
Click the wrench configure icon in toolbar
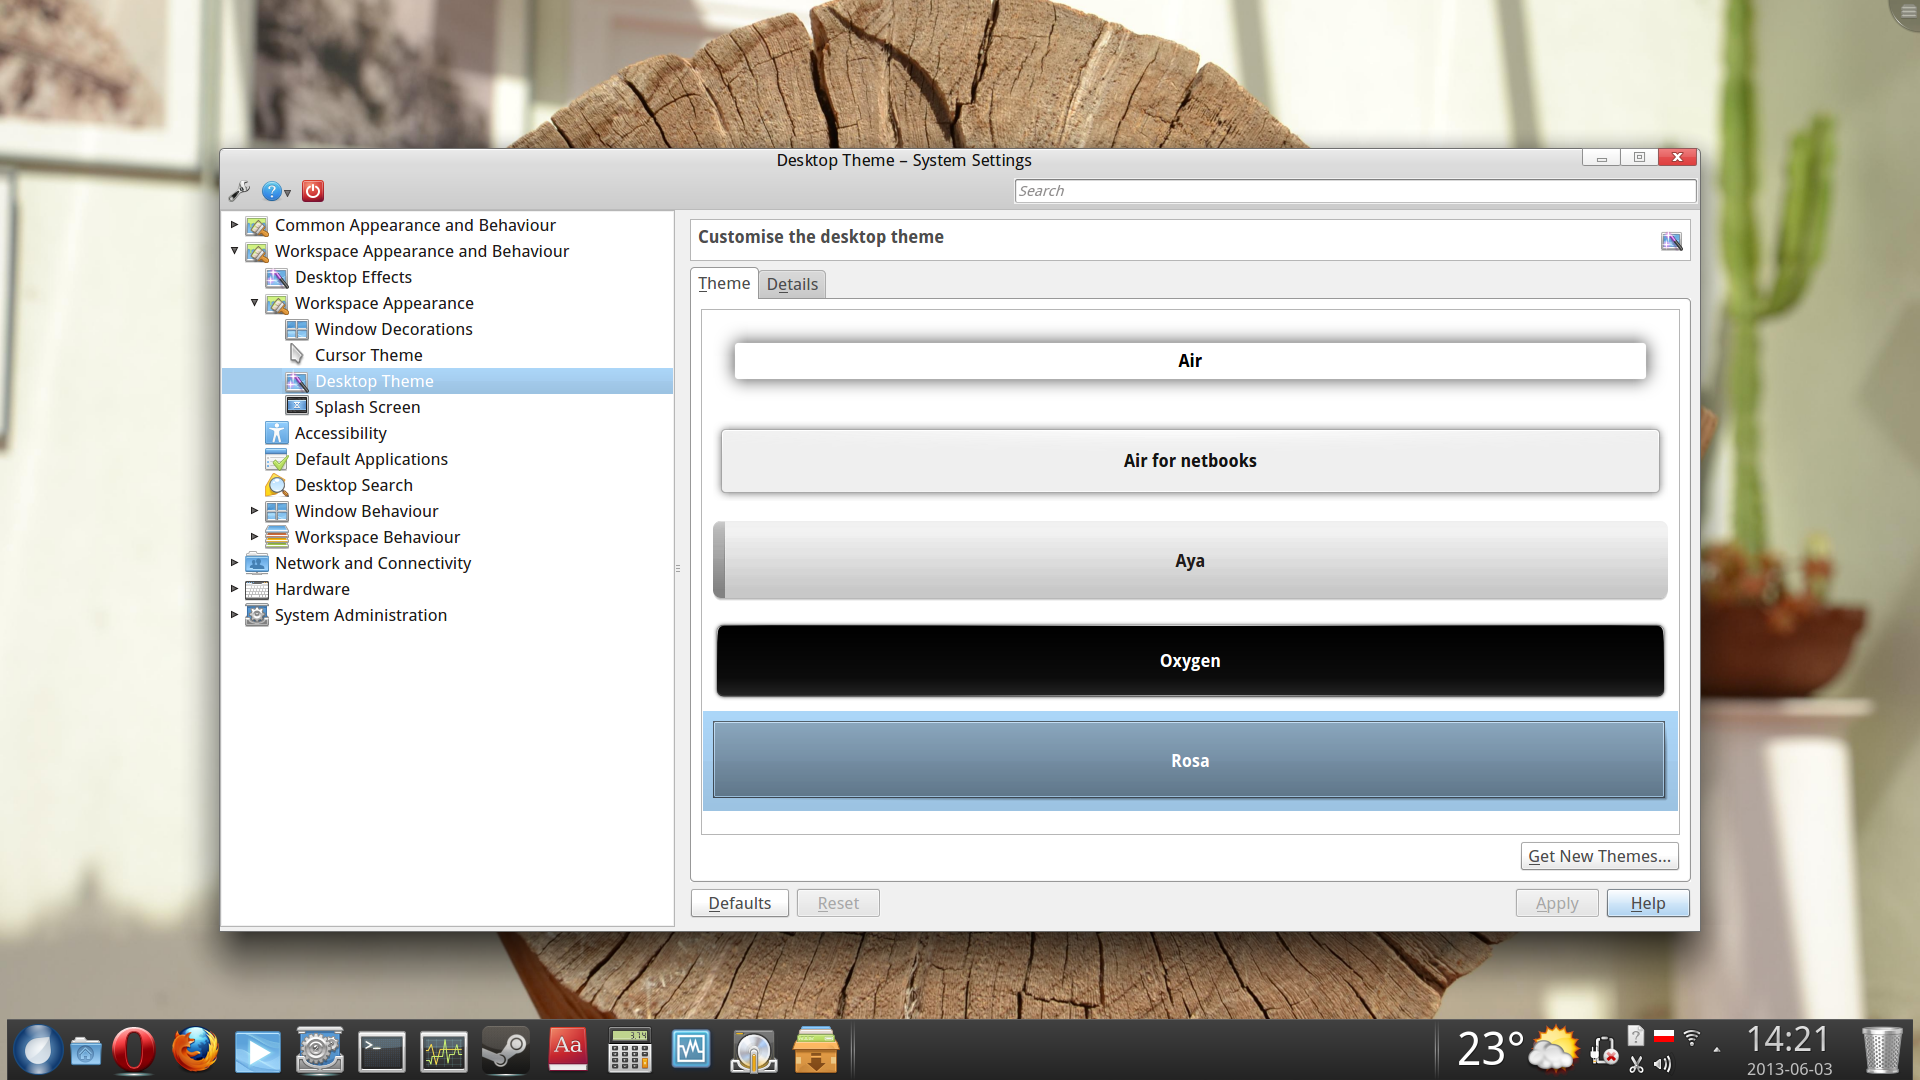point(239,191)
